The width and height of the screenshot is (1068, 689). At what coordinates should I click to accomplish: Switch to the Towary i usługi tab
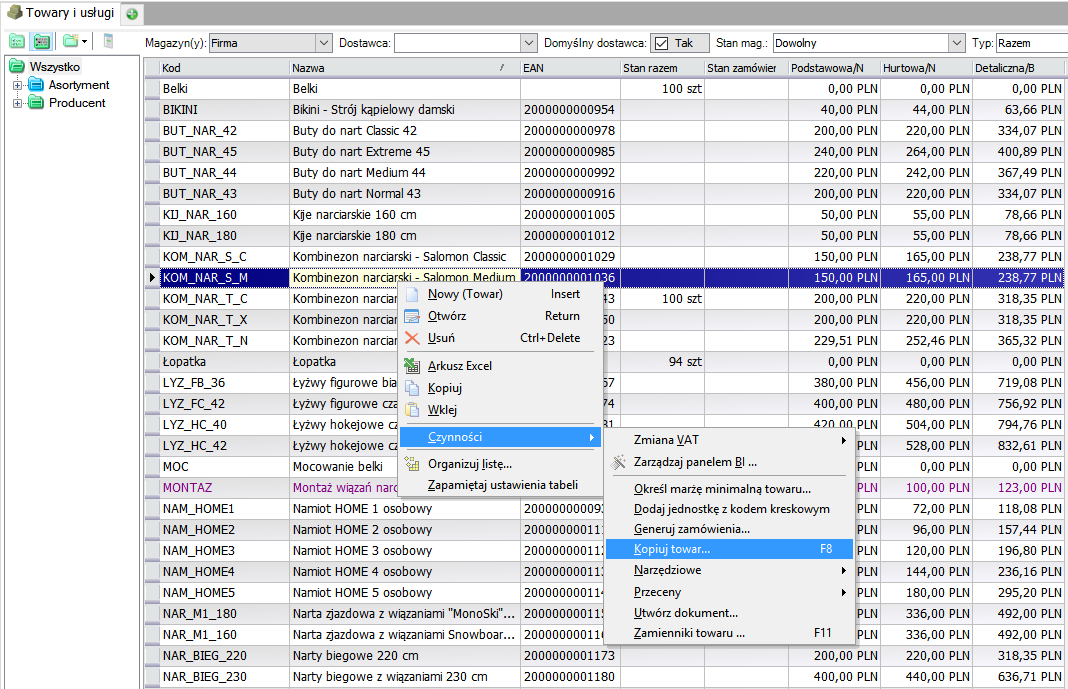61,13
